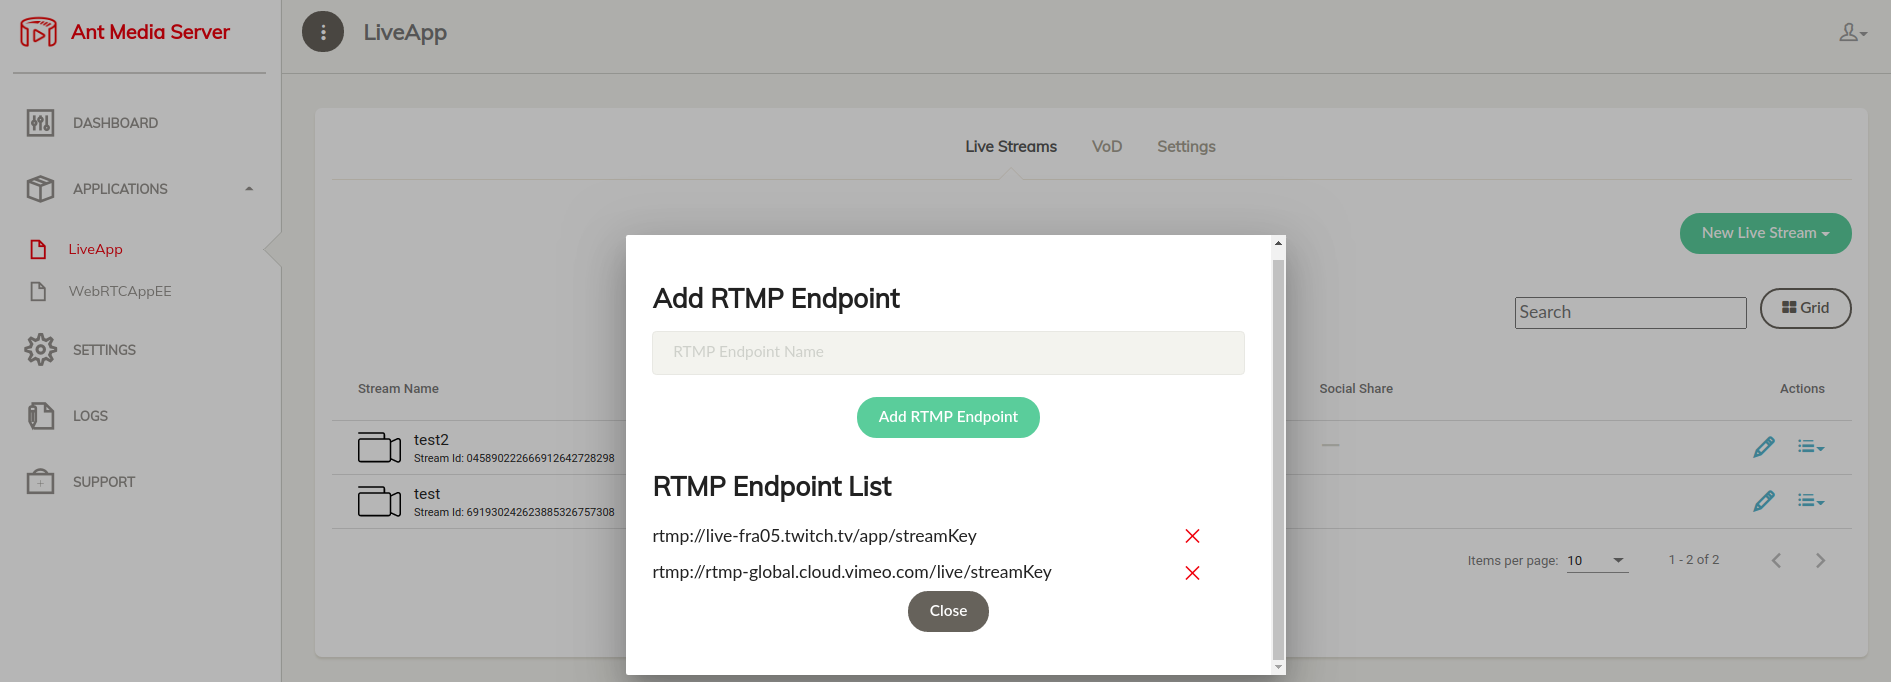Click the test Stream Id text
Screen dimensions: 1891x682
tap(514, 512)
